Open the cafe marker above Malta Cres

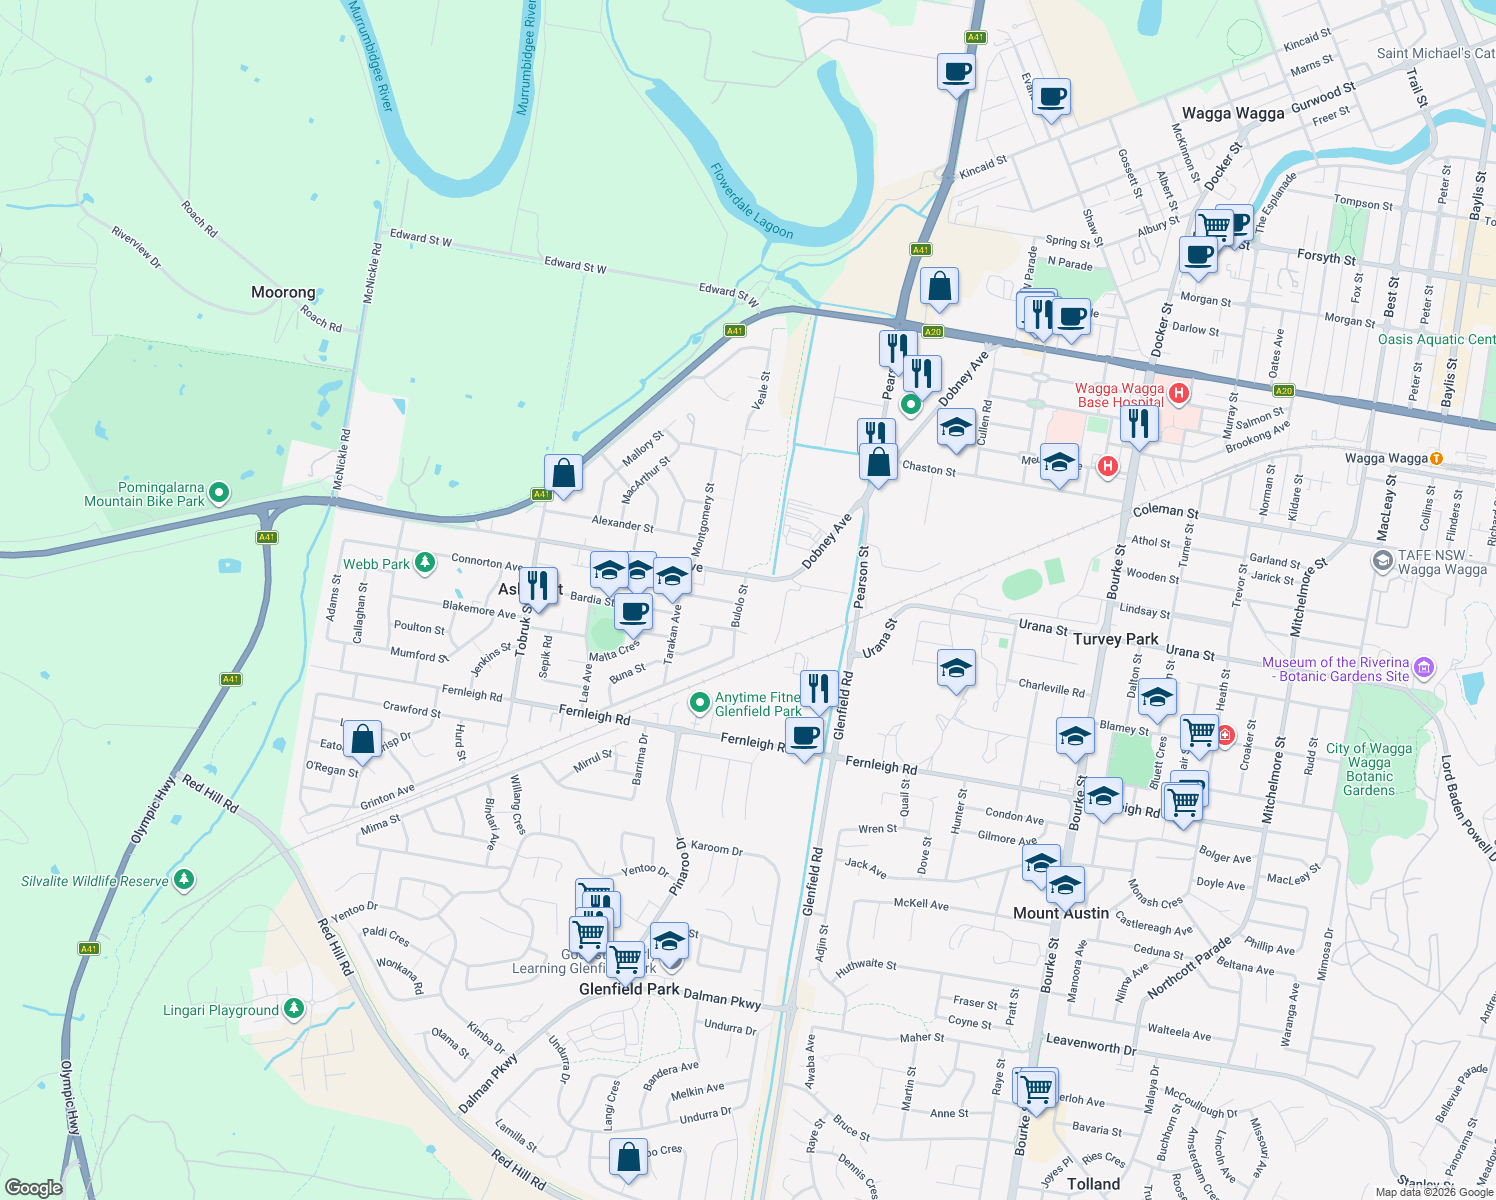tap(633, 611)
